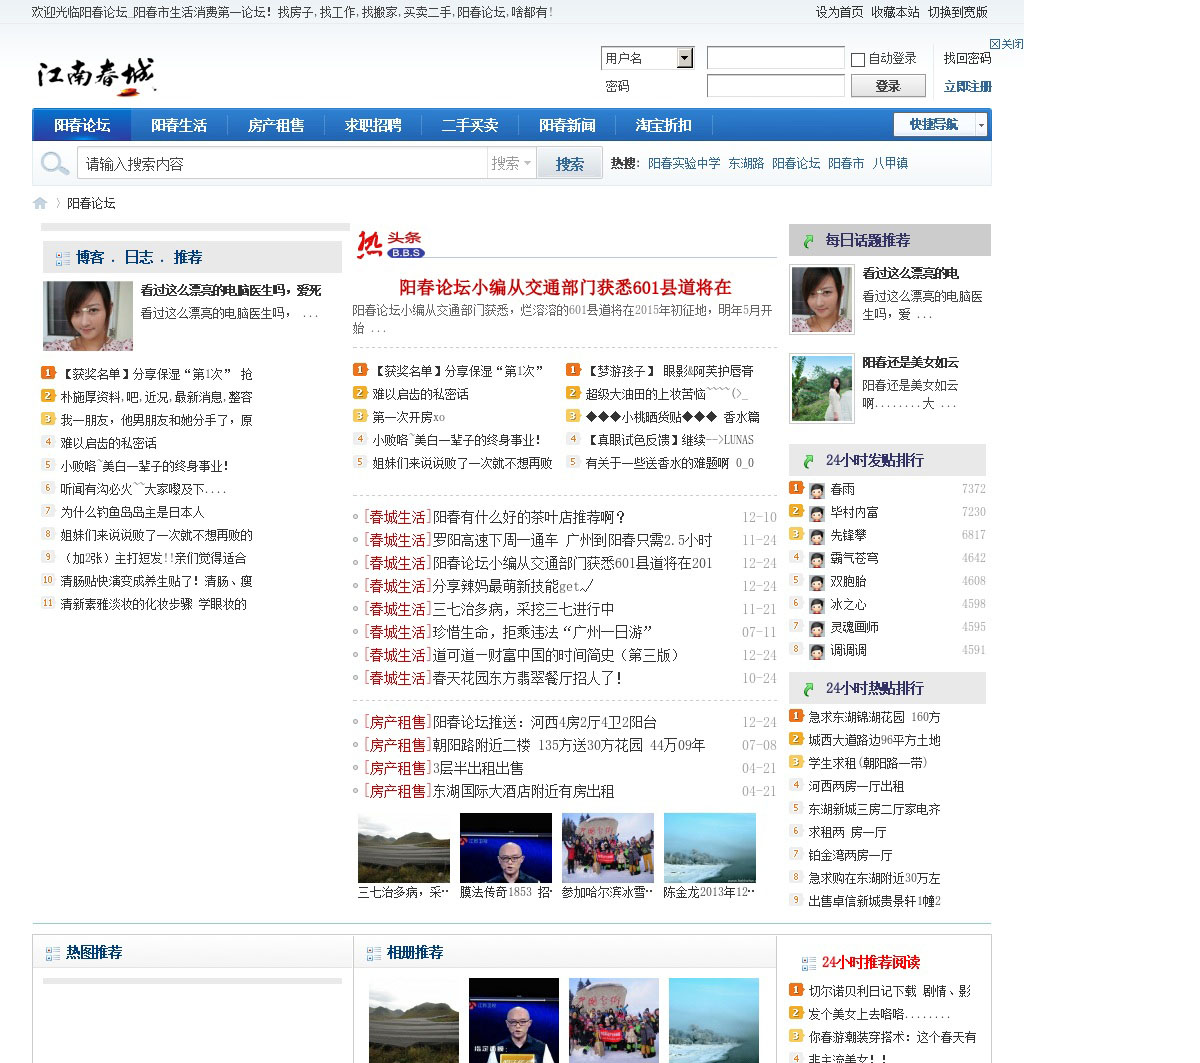Click green arrow icon beside 每日话题推荐
1200x1063 pixels.
point(809,241)
